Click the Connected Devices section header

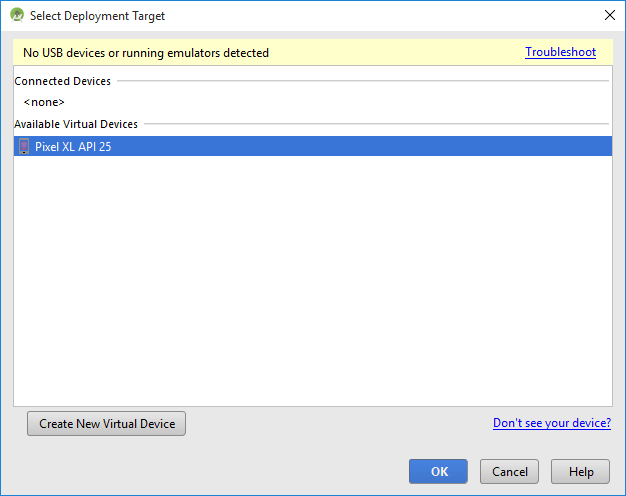coord(63,81)
